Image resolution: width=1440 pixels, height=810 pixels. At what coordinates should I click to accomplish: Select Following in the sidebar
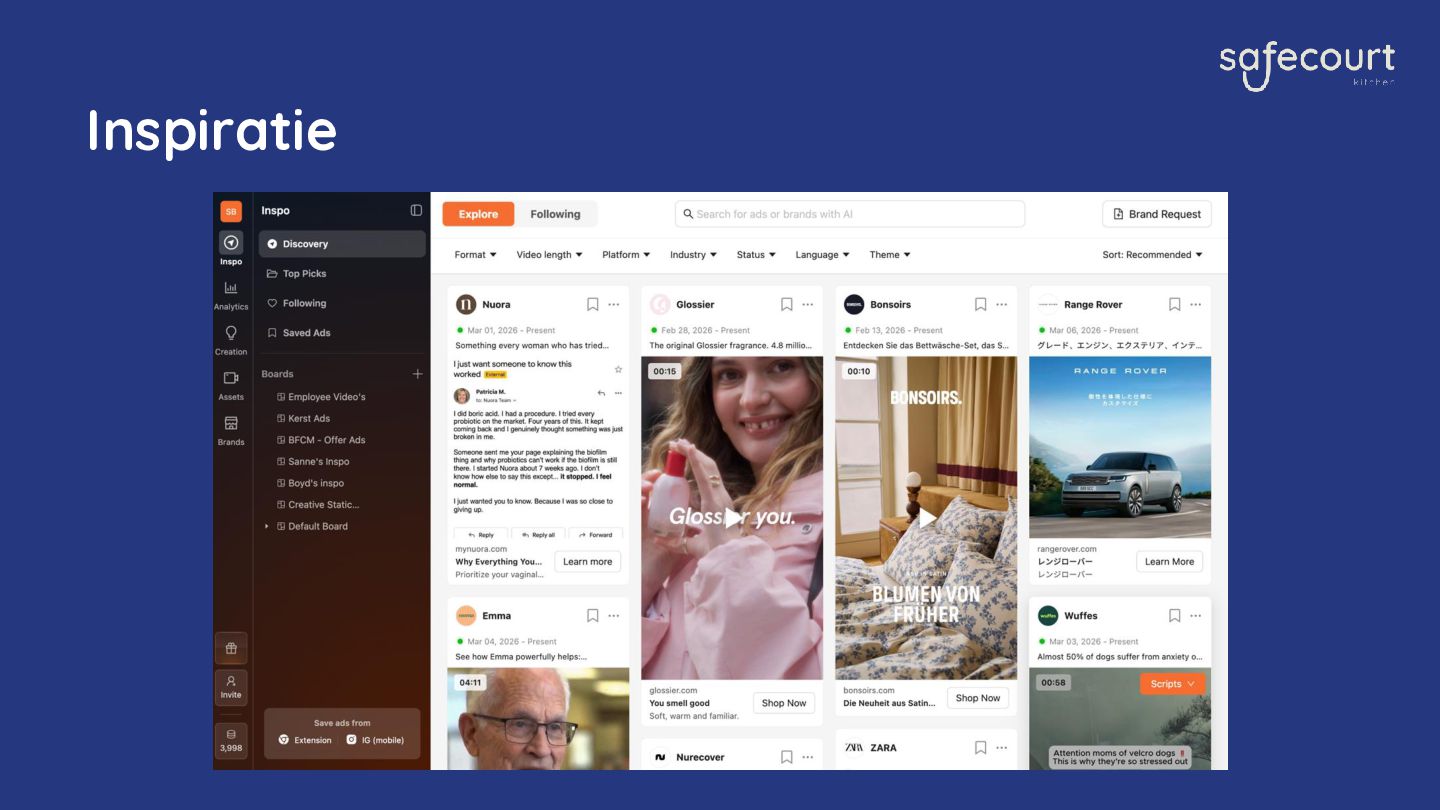pyautogui.click(x=342, y=303)
